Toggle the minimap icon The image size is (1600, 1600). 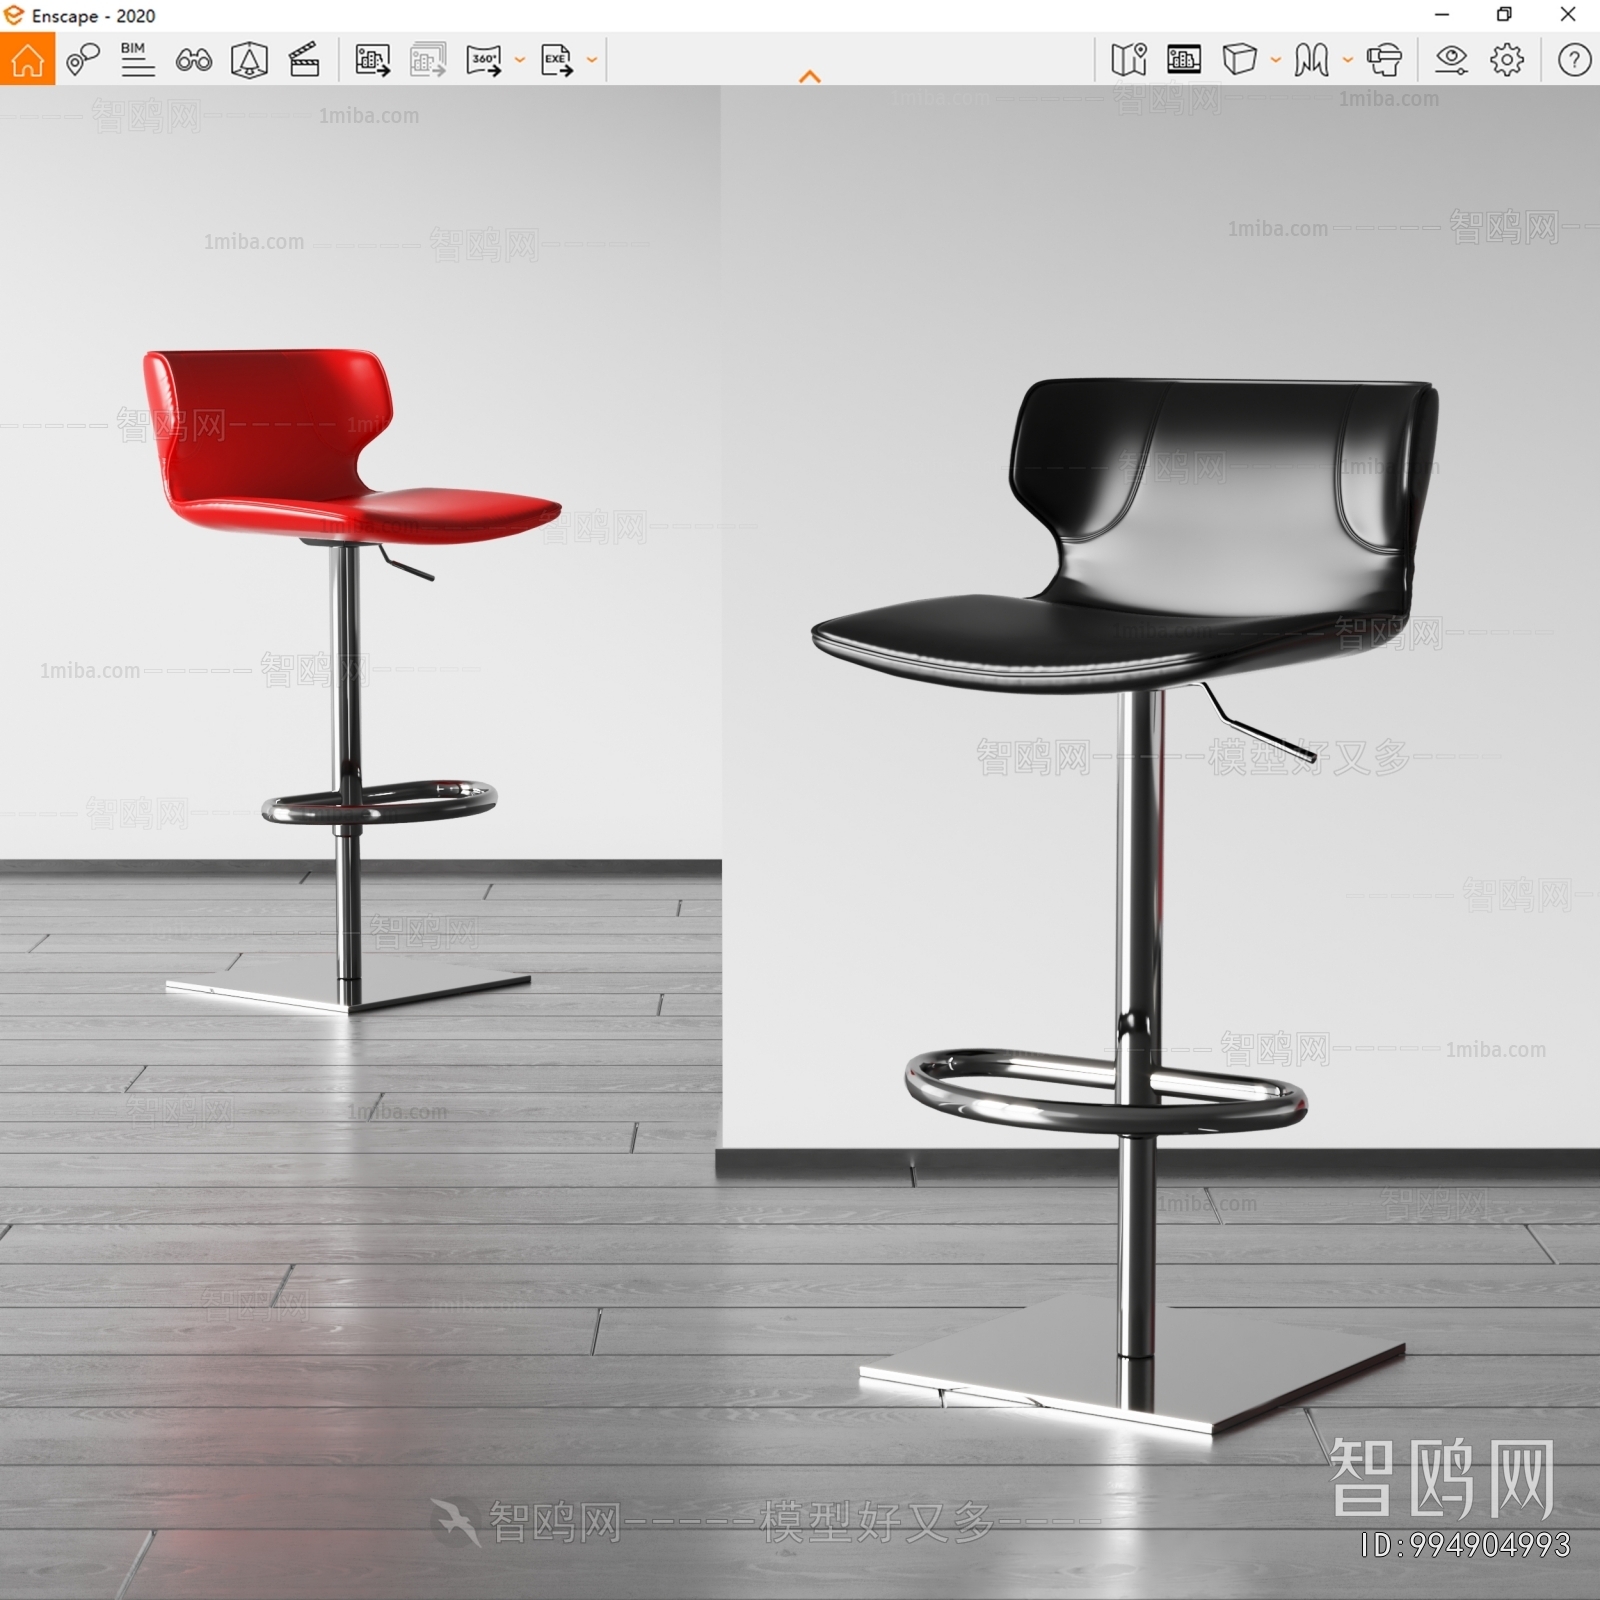coord(1129,60)
